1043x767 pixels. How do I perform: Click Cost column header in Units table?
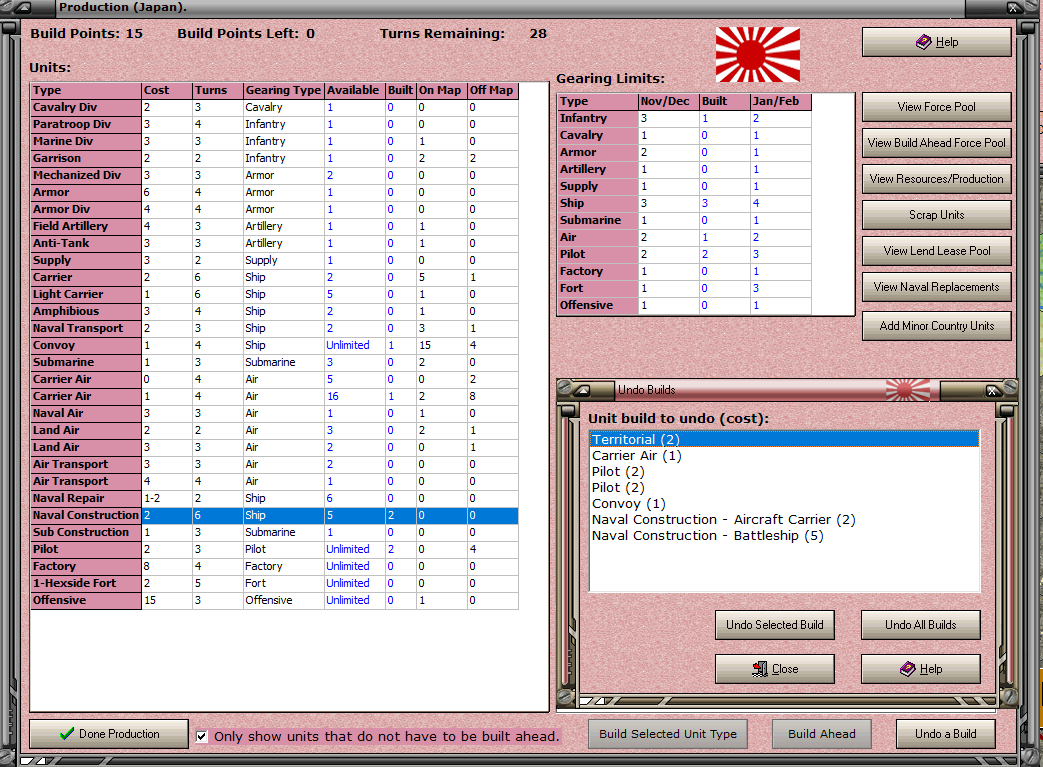pos(167,90)
